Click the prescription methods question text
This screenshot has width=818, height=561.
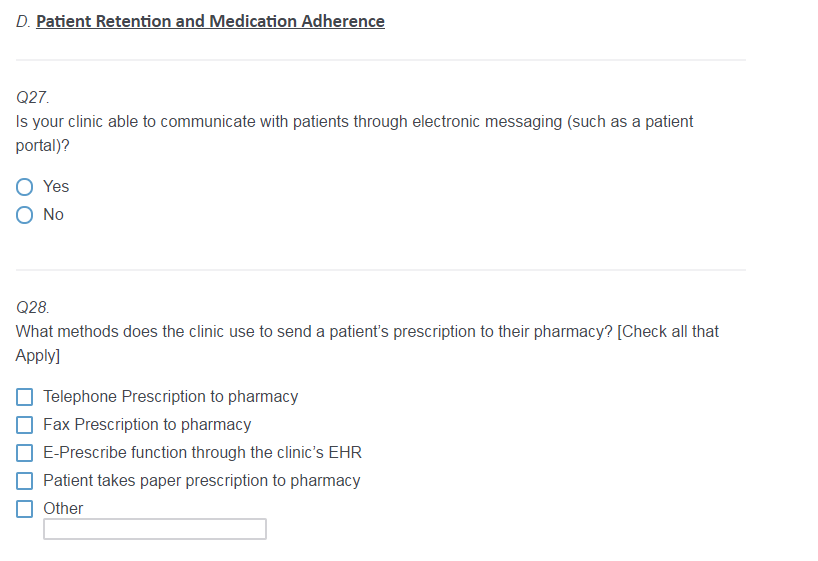(x=367, y=331)
